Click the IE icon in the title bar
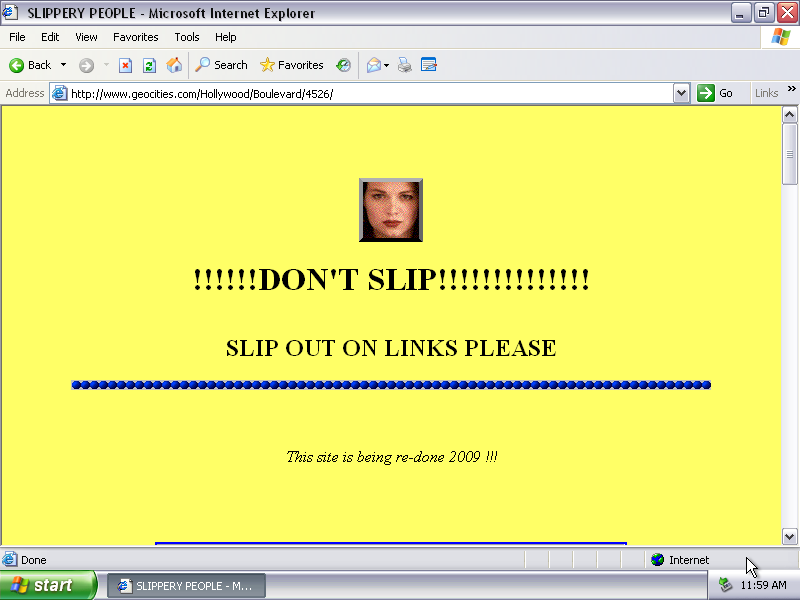This screenshot has height=600, width=800. [x=10, y=12]
